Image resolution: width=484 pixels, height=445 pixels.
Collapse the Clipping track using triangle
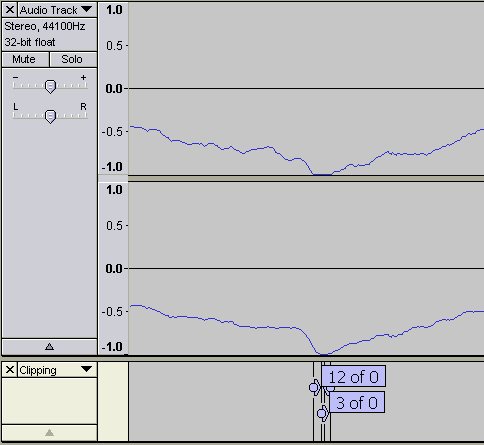click(x=49, y=433)
